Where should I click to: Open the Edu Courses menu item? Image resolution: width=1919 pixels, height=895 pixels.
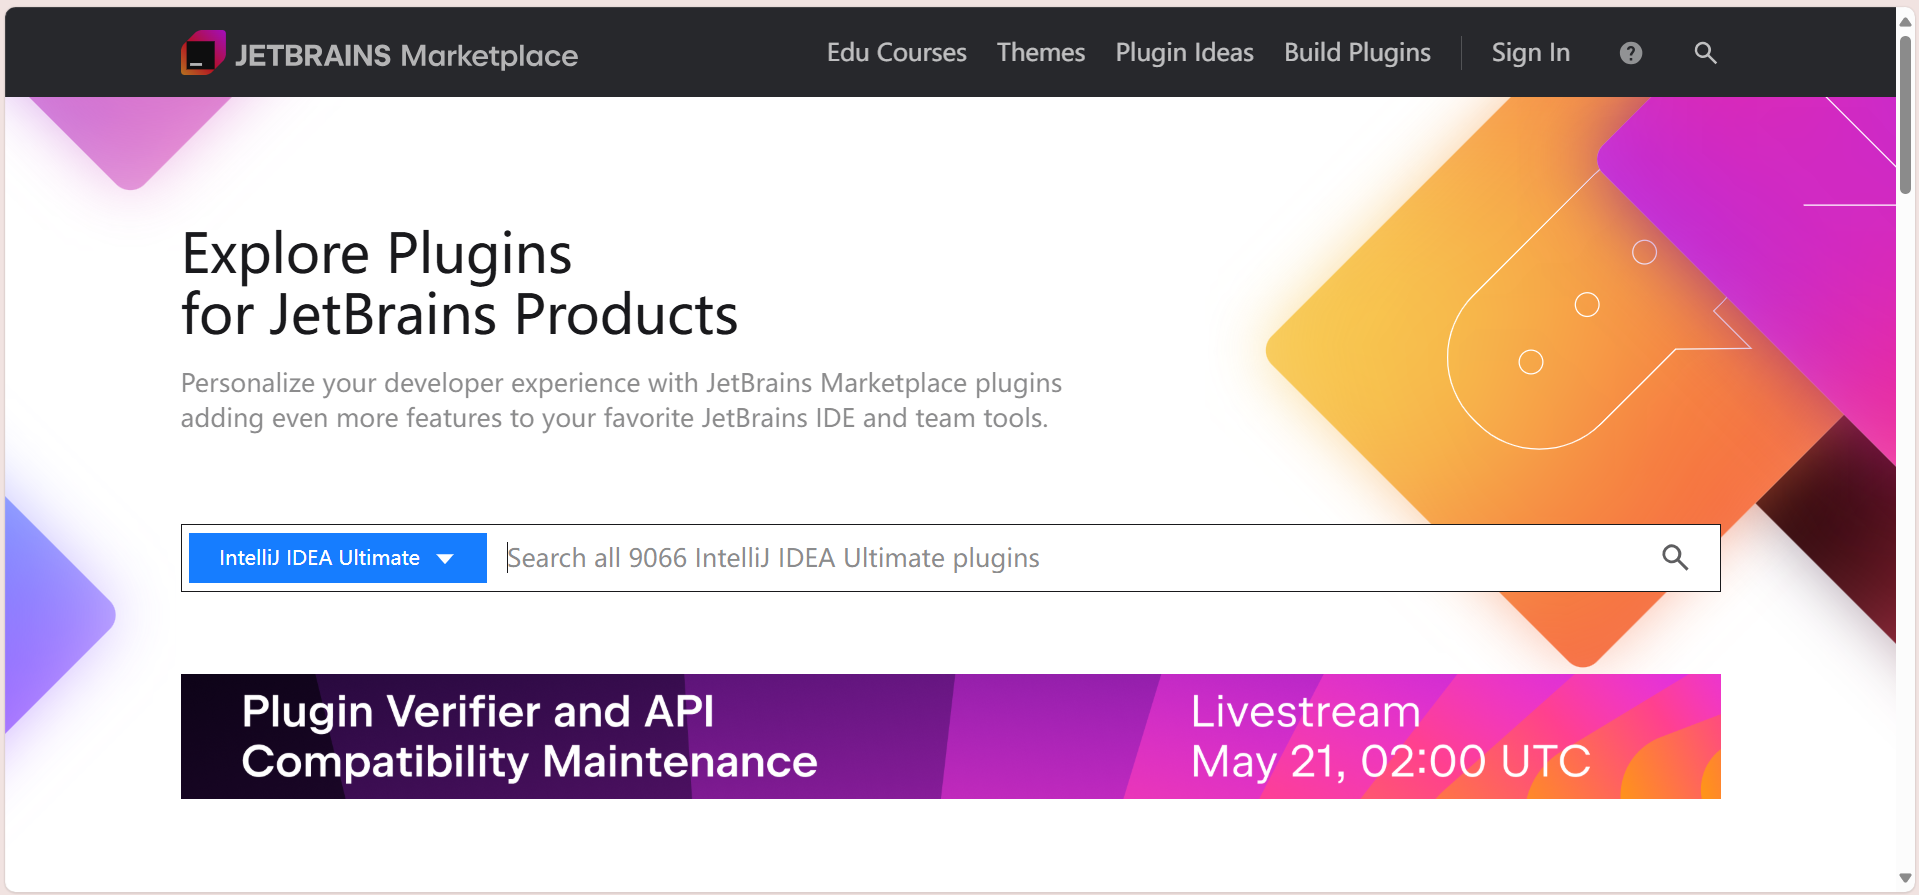pos(896,53)
